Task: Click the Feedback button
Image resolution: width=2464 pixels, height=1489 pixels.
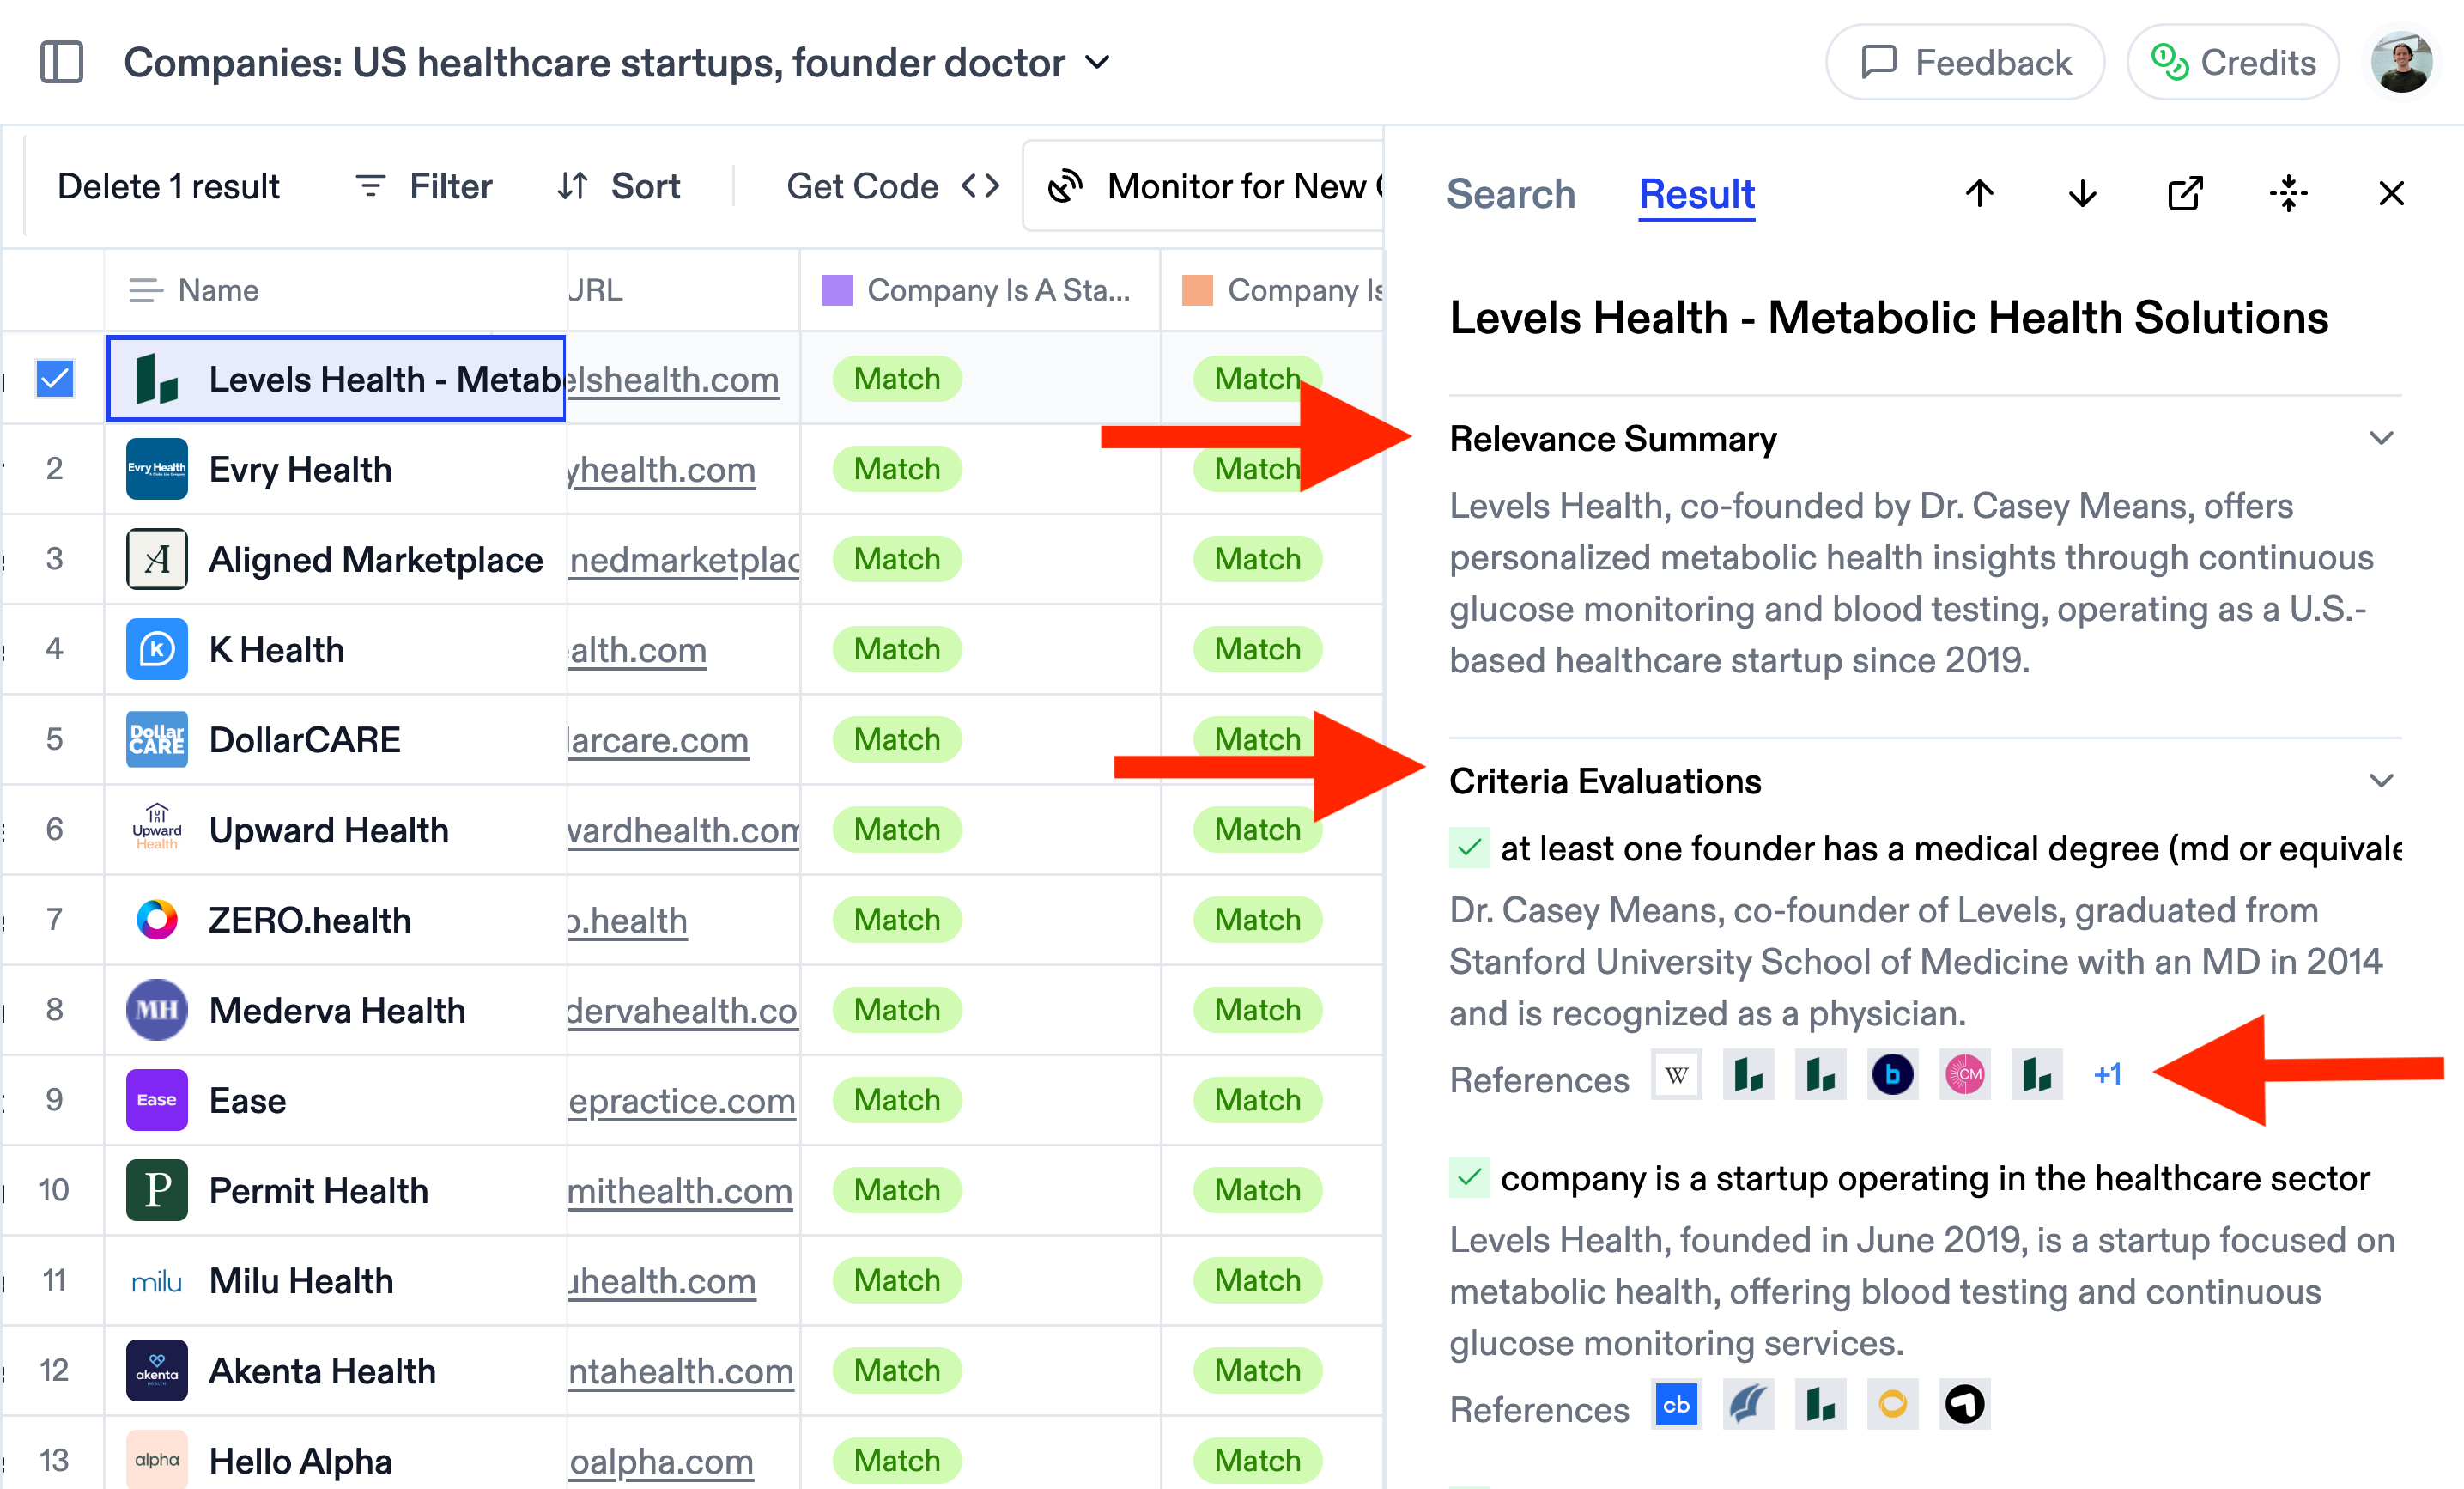Action: point(1964,62)
